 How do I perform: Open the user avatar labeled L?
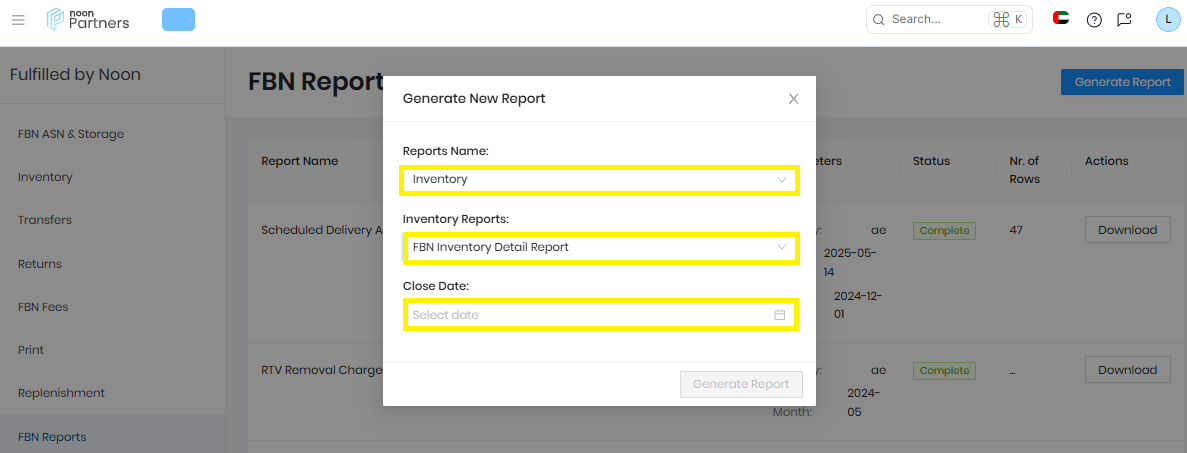(x=1168, y=20)
